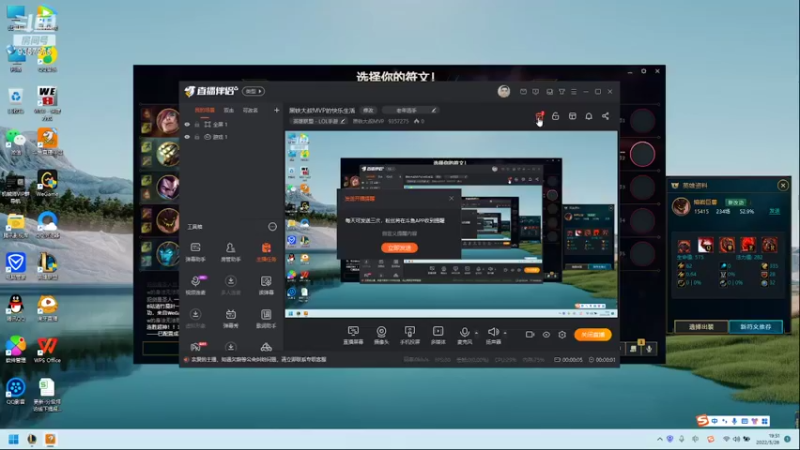This screenshot has width=800, height=450.
Task: Add the 多媒体 multimedia source
Action: coord(438,335)
